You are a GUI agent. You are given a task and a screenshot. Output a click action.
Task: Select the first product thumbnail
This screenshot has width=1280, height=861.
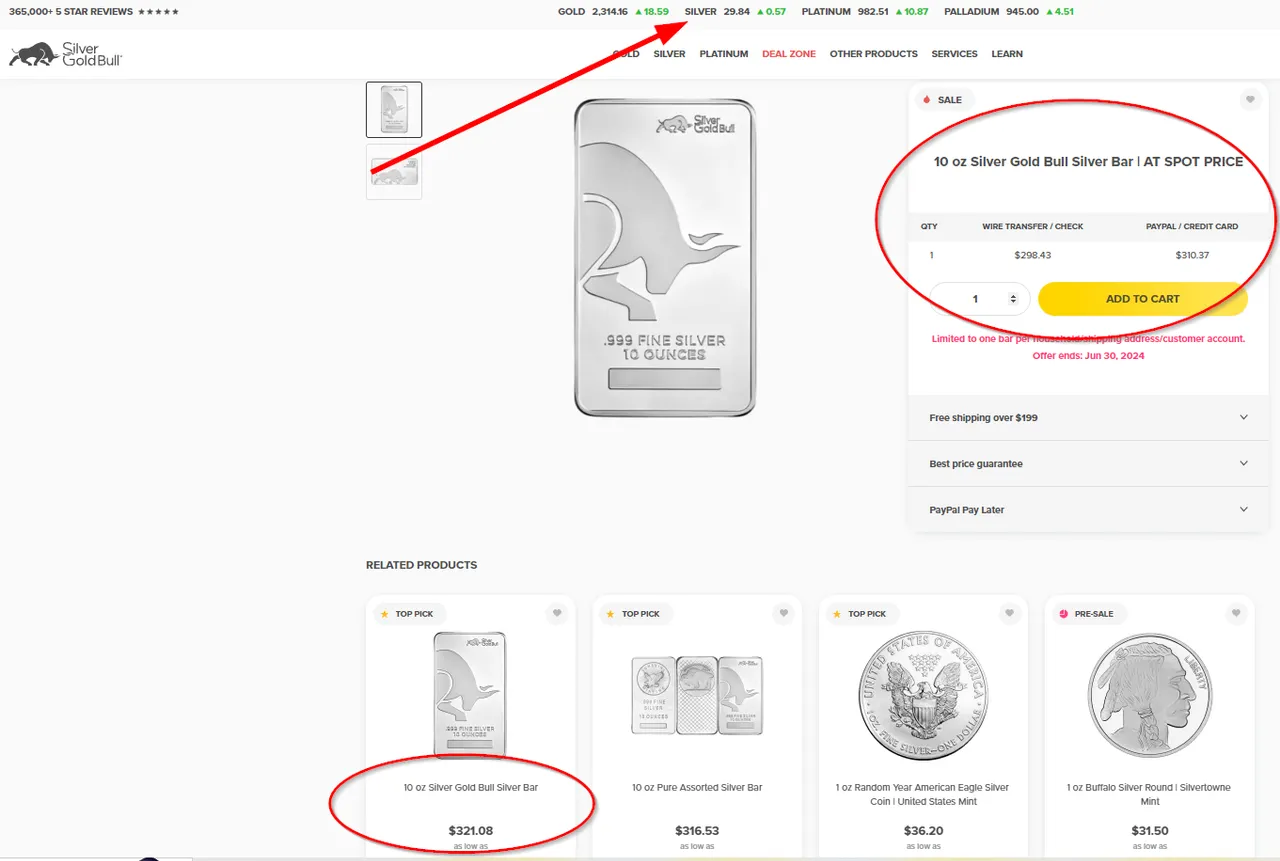pyautogui.click(x=394, y=110)
